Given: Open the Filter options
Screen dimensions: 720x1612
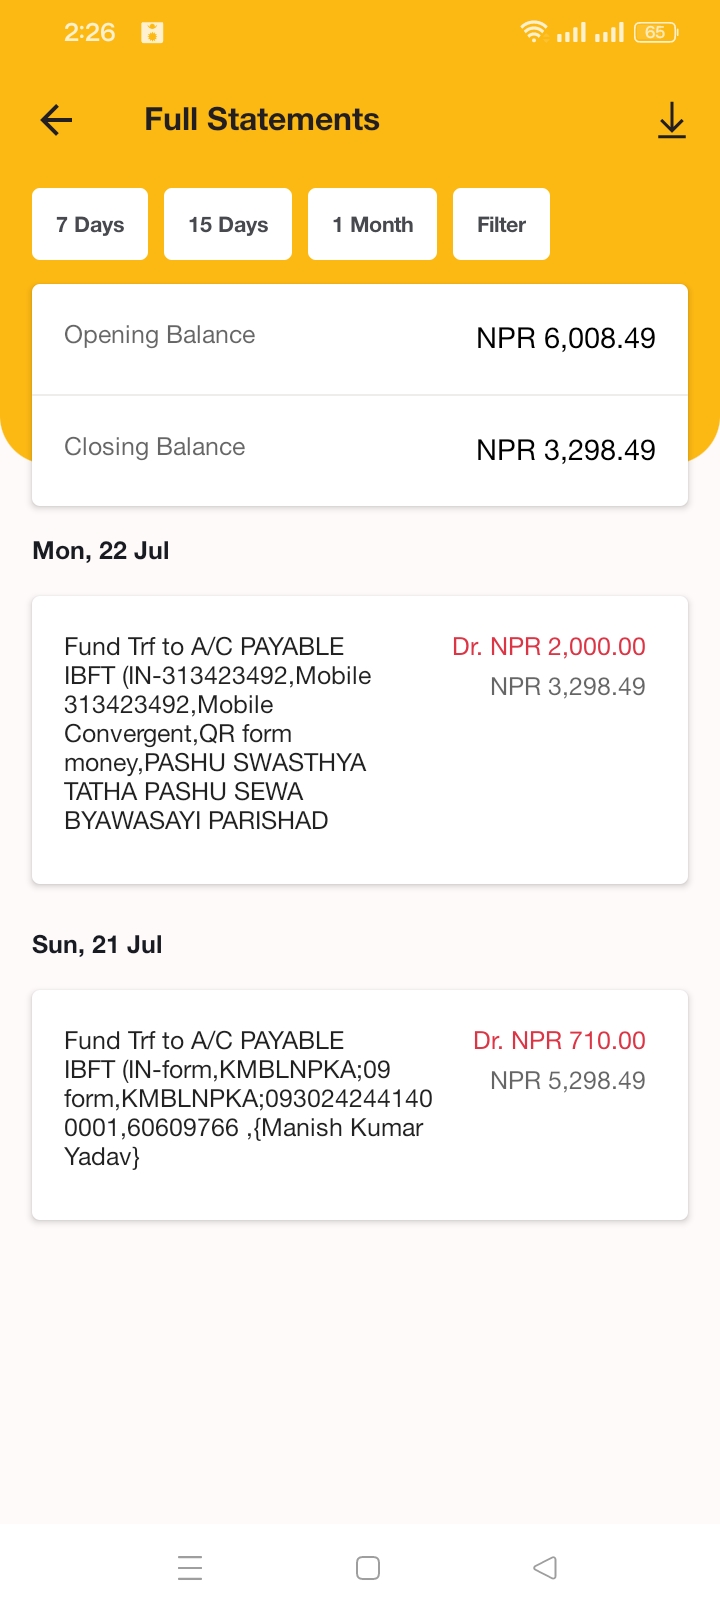Looking at the screenshot, I should click(x=501, y=224).
